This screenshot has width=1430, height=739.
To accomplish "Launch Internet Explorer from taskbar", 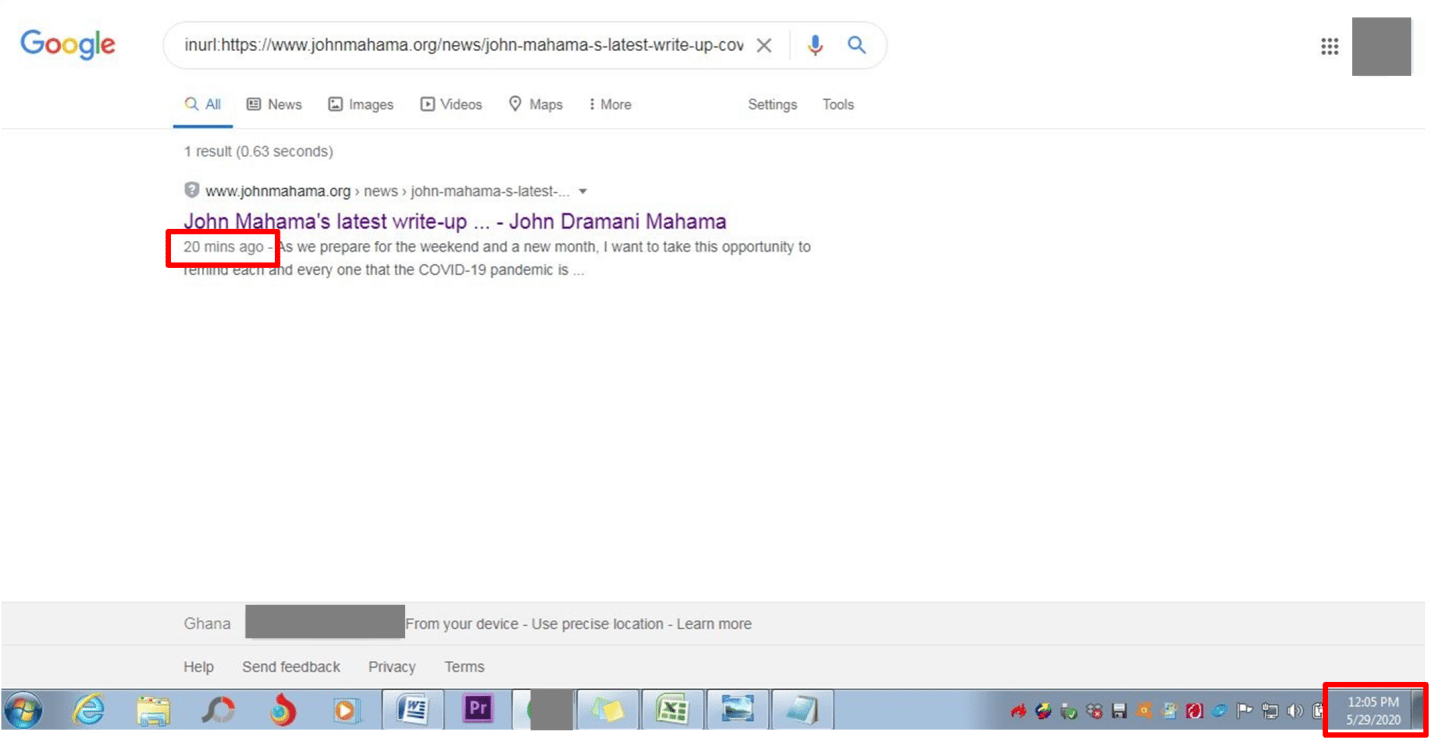I will pos(89,710).
